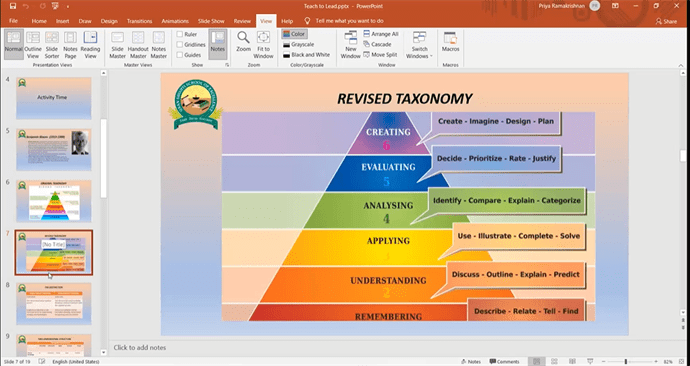Go to the Animations tab
The width and height of the screenshot is (690, 366).
pos(175,21)
